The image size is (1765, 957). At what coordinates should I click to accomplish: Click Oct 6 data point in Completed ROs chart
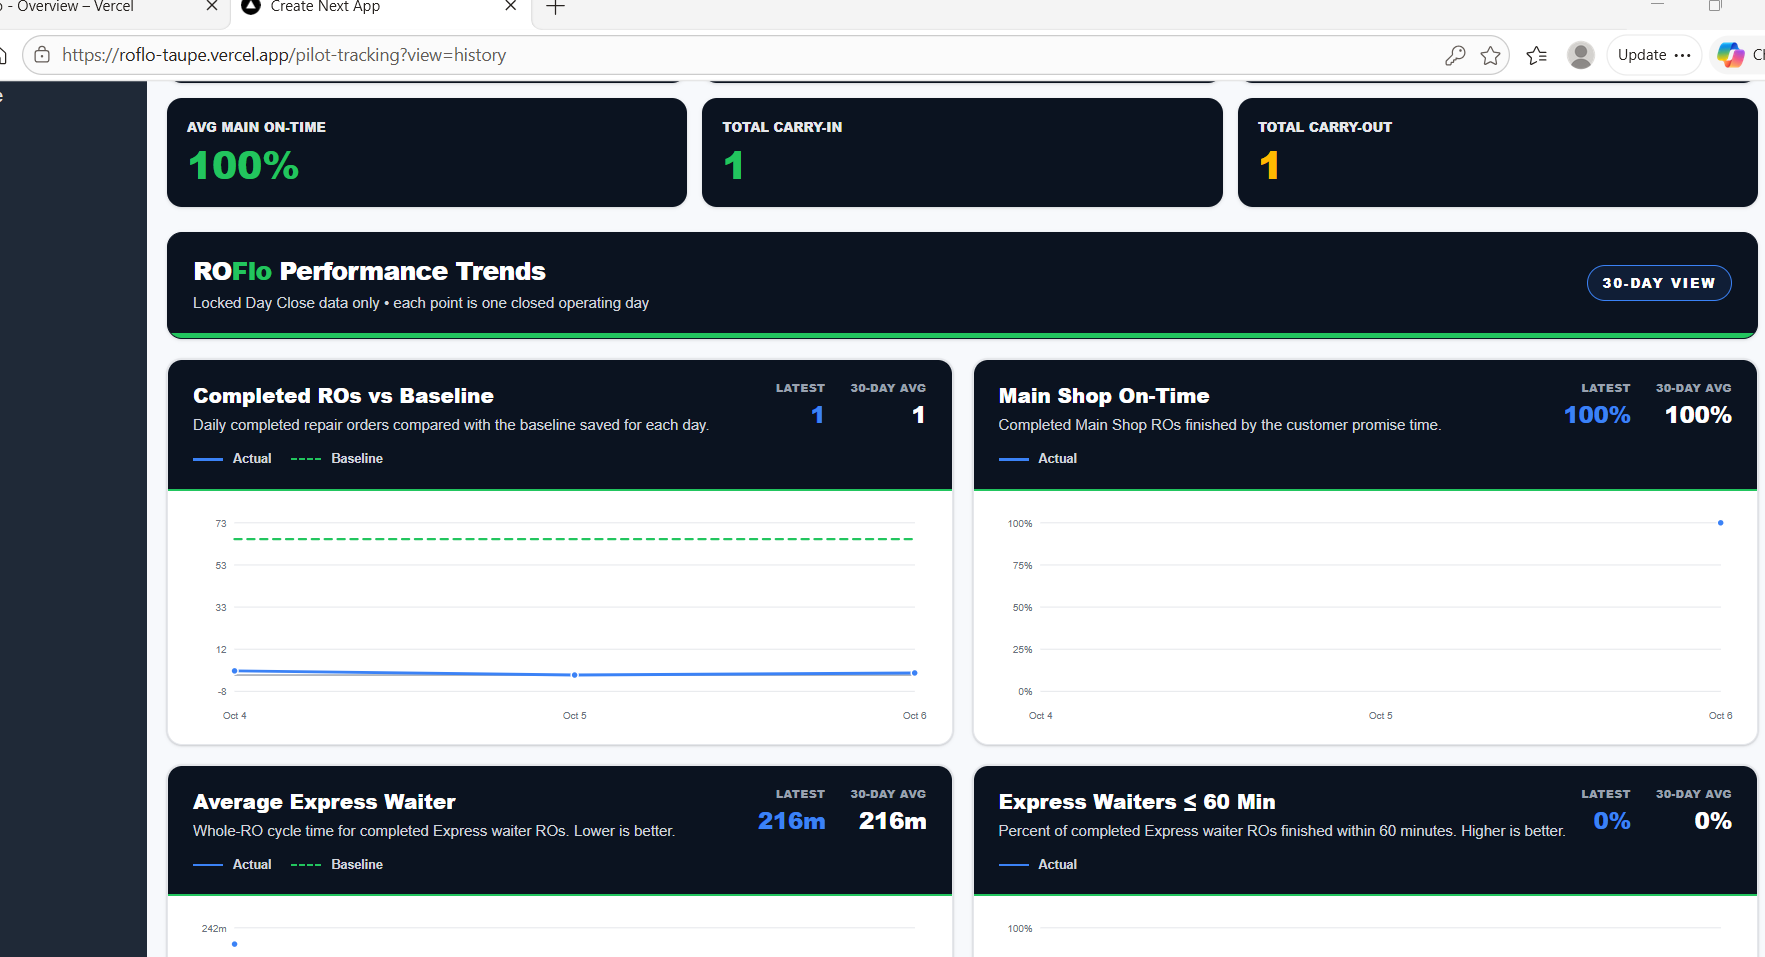[x=914, y=673]
